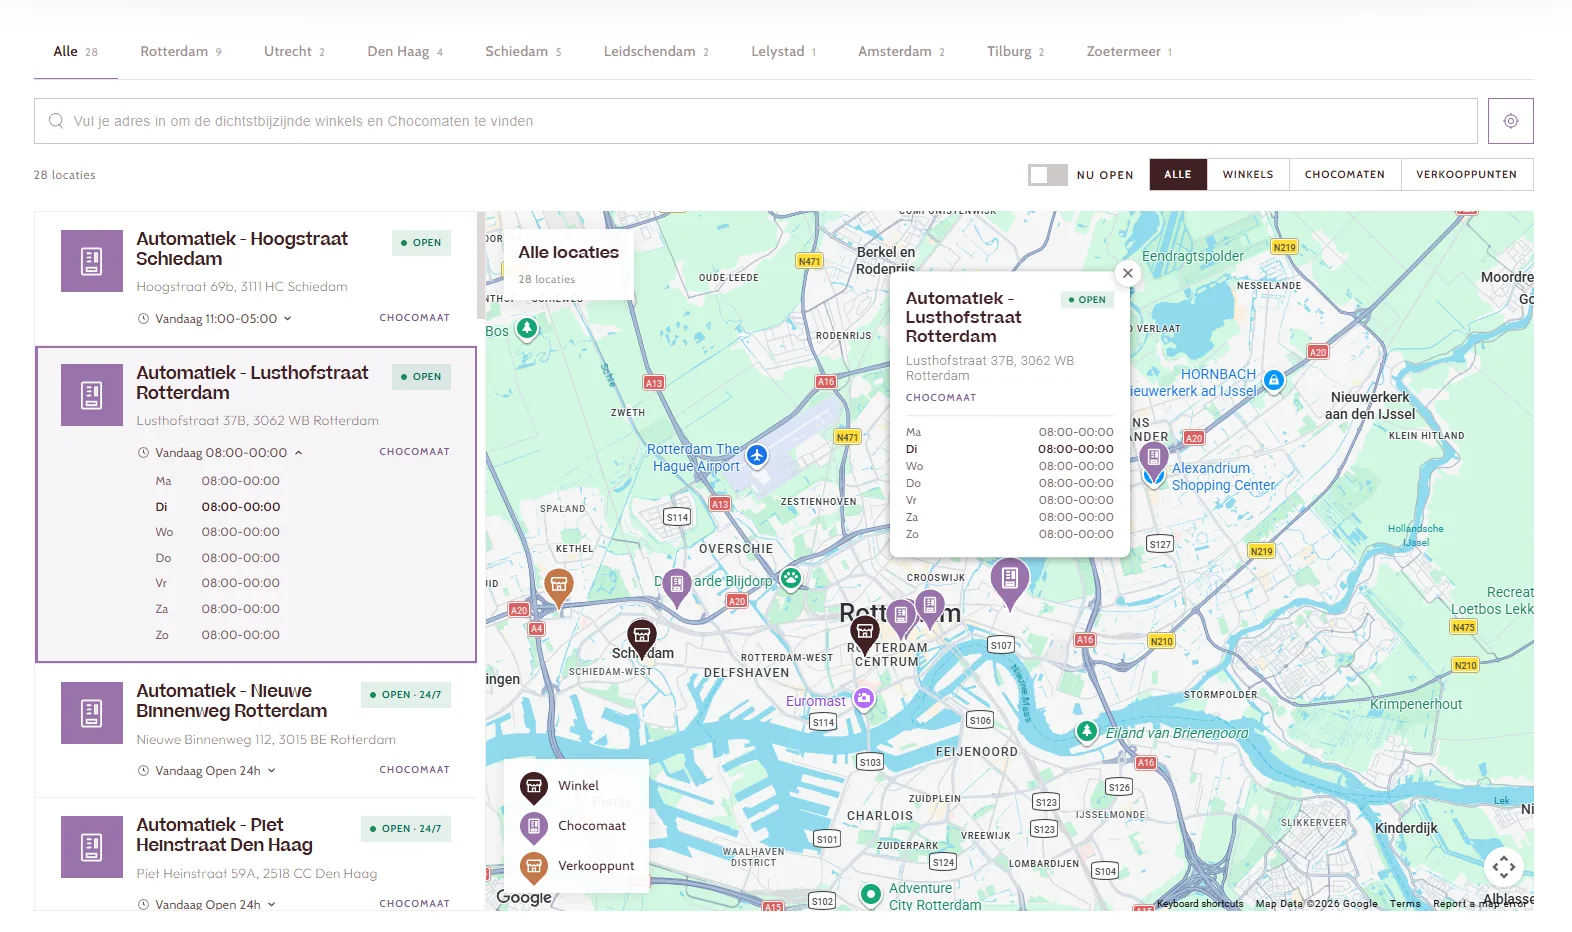Click 'Lusthofstraat 37B, 3062 WB Rotterdam' in list

(258, 421)
